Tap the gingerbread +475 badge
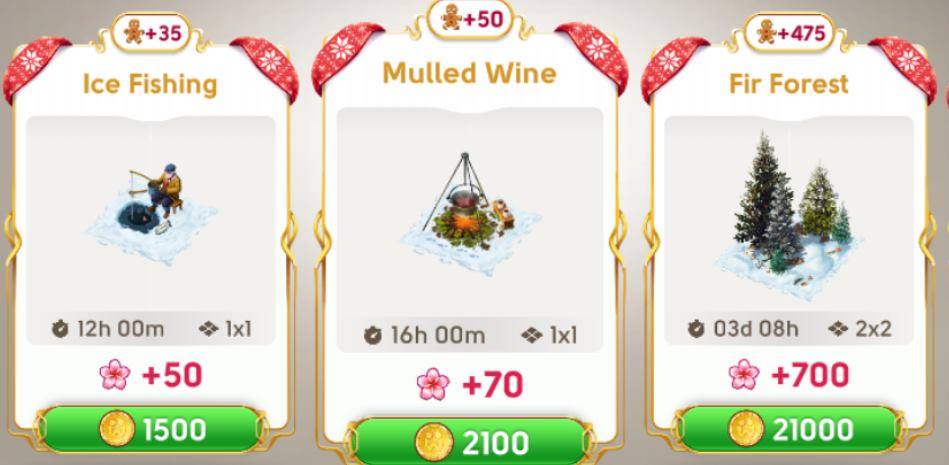The image size is (949, 465). coord(789,32)
